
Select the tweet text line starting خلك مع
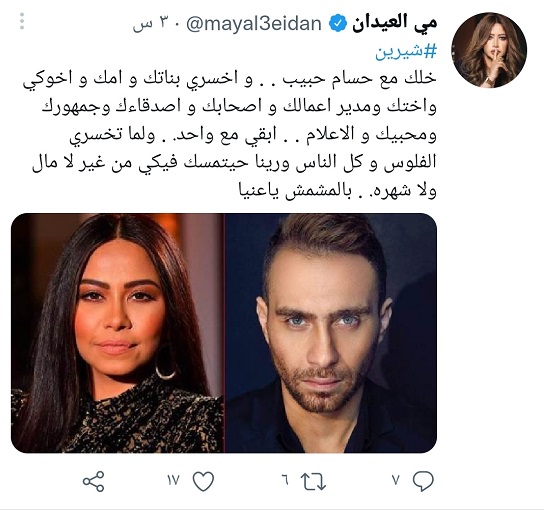pos(230,79)
